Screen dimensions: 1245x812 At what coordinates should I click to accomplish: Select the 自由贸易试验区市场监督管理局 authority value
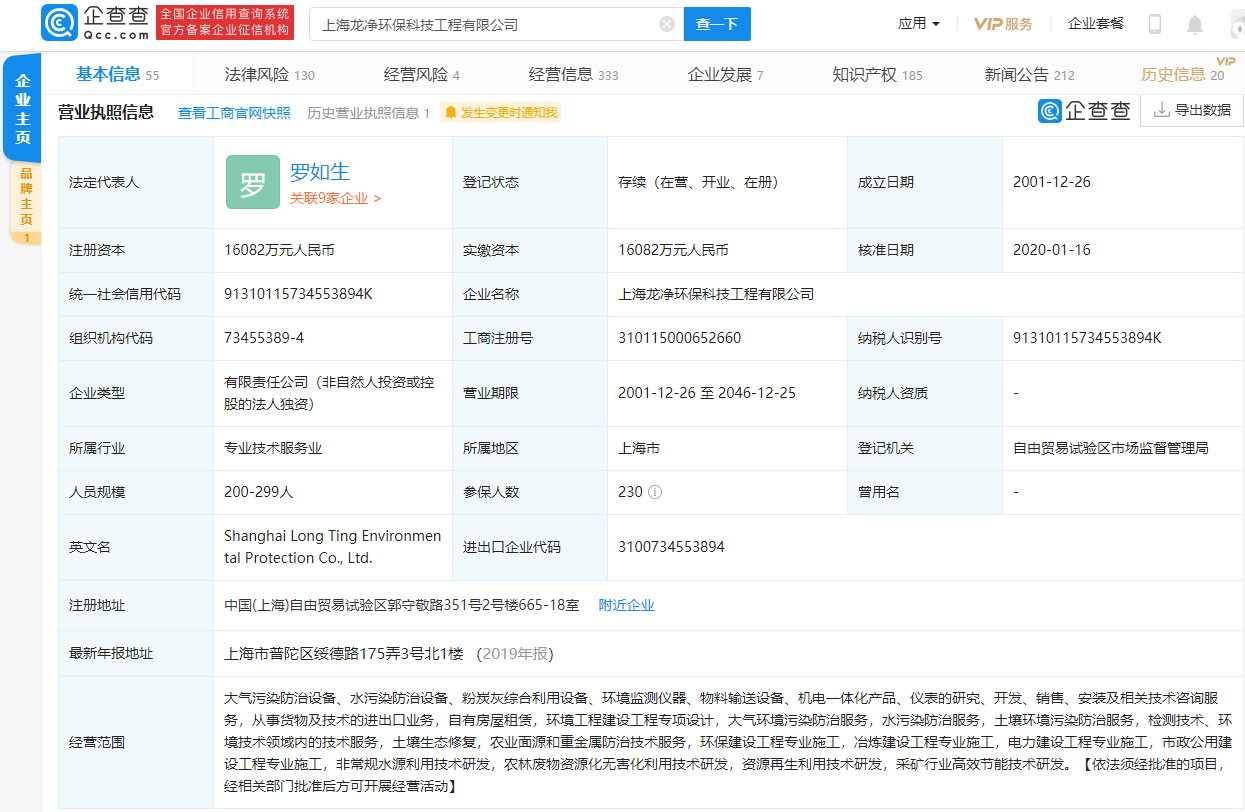point(1110,448)
